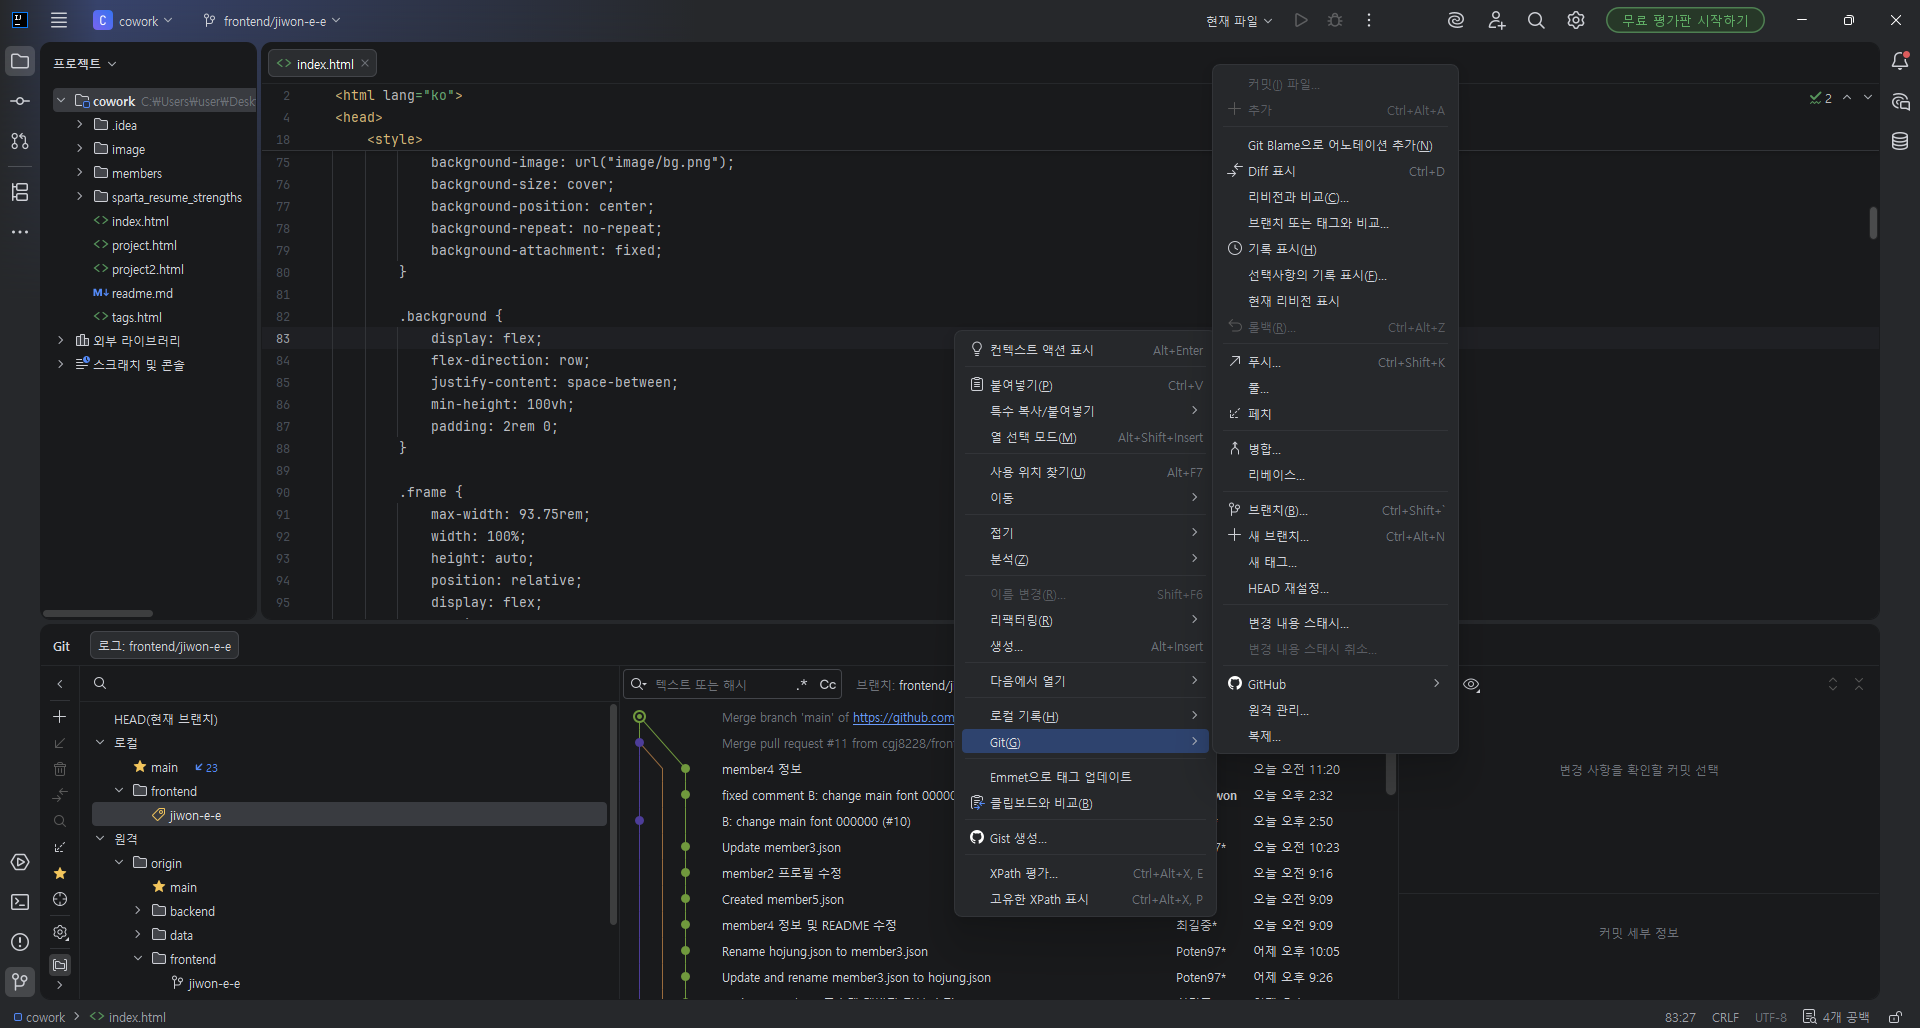Open the Structure tool window icon
The height and width of the screenshot is (1028, 1920).
[20, 192]
